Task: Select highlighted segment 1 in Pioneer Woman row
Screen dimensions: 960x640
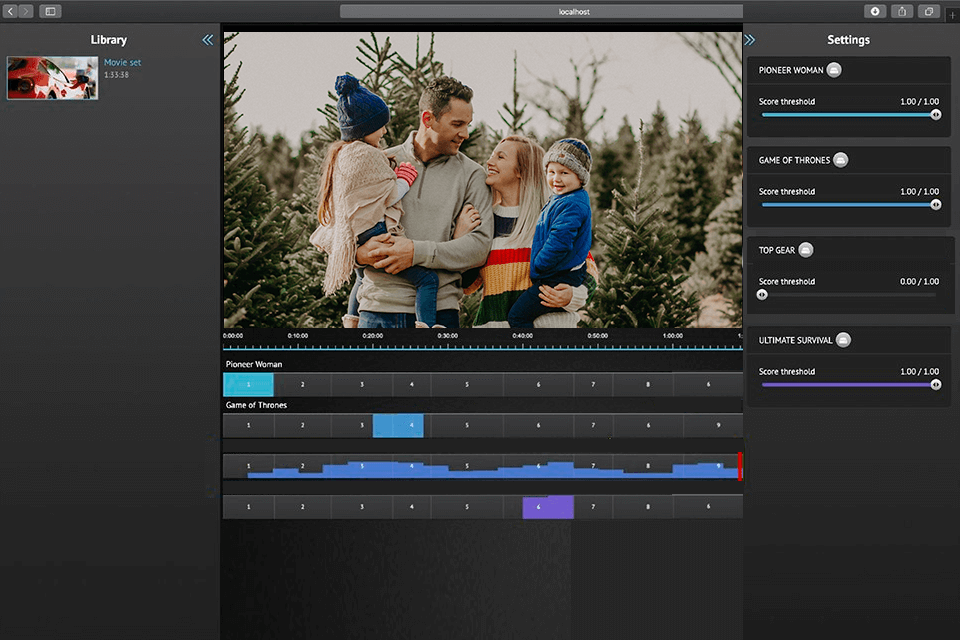Action: pos(248,385)
